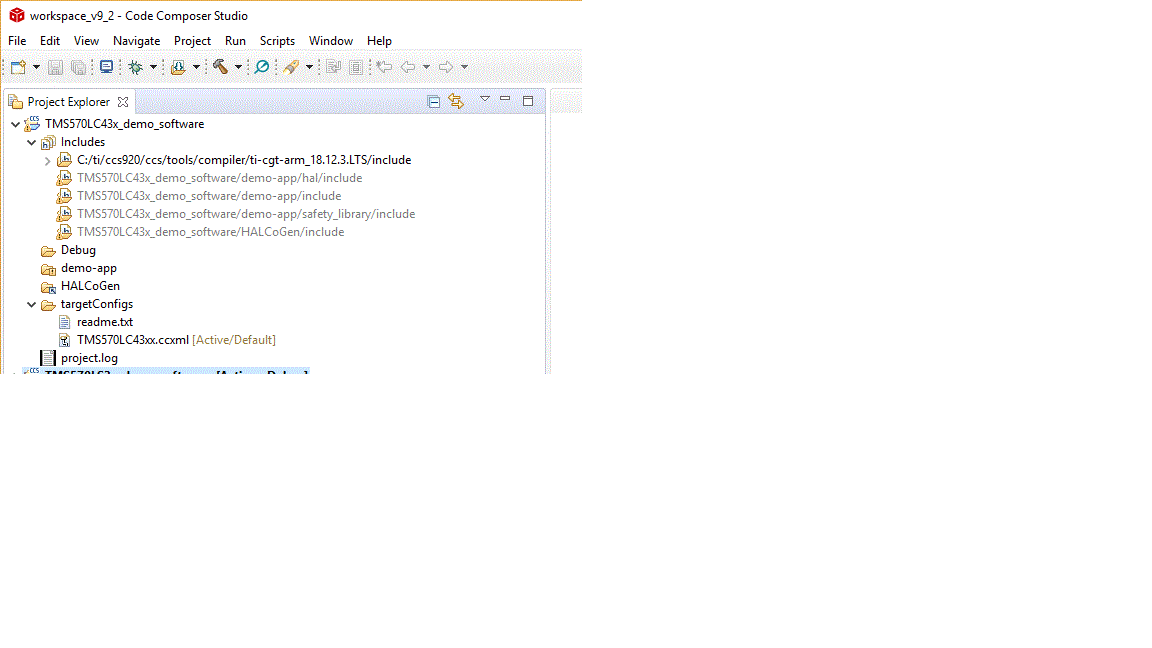Screen dimensions: 1152x648
Task: Open the New wizard dropdown arrow
Action: [x=36, y=68]
